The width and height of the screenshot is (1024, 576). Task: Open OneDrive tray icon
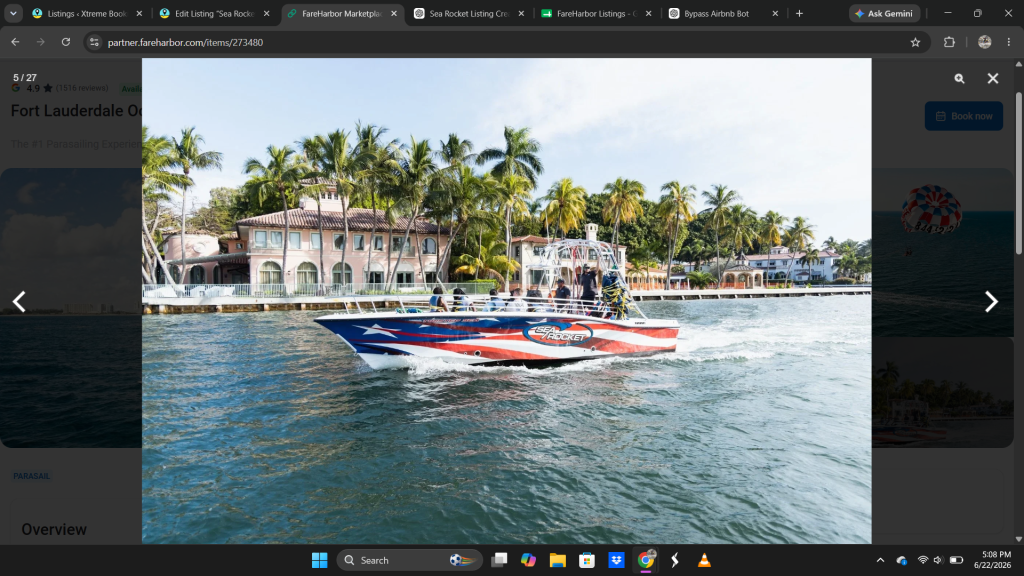(x=902, y=560)
